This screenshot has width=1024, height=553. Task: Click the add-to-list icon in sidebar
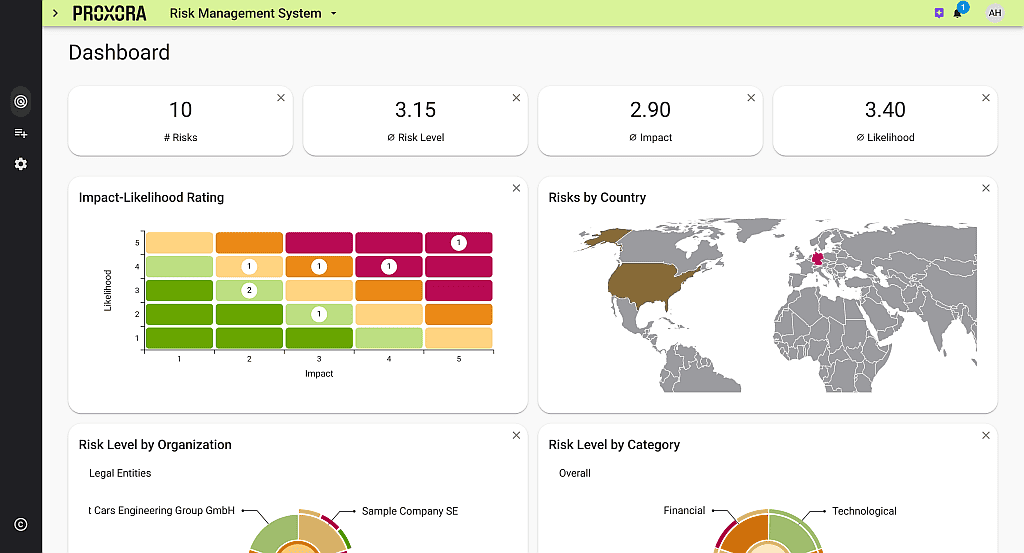[20, 133]
